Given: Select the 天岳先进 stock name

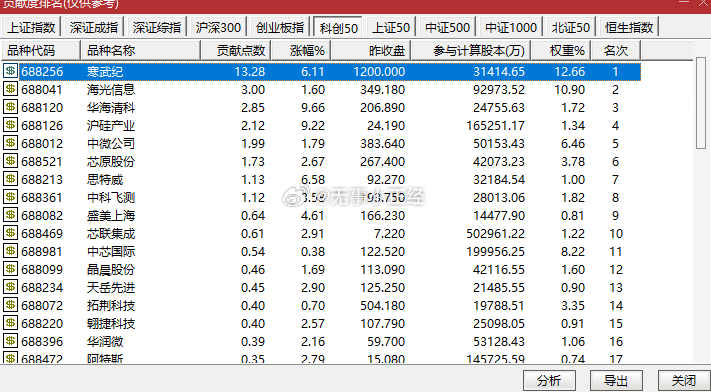Looking at the screenshot, I should click(111, 287).
